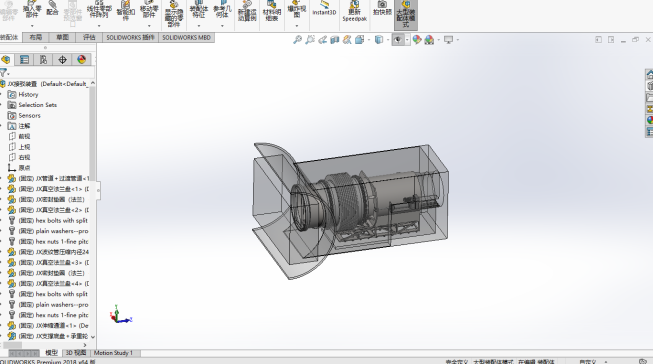Toggle Hide/Show Items eye icon

pos(398,40)
